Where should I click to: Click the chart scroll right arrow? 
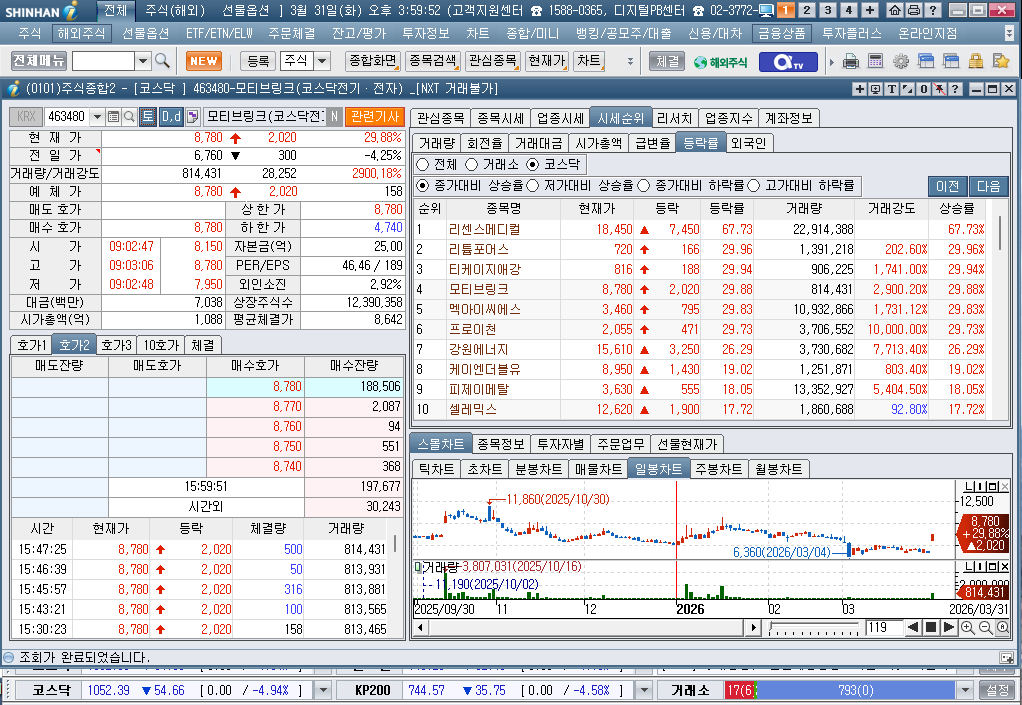753,627
